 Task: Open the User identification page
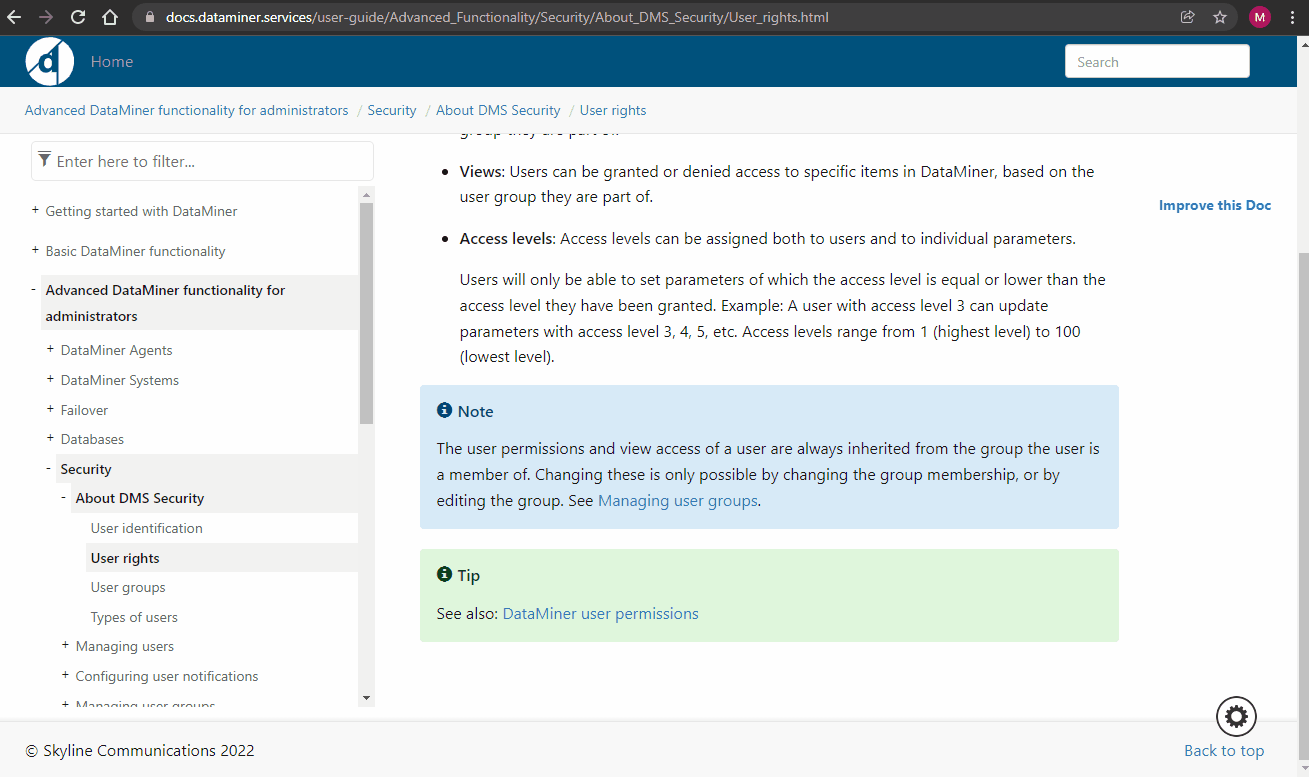146,528
